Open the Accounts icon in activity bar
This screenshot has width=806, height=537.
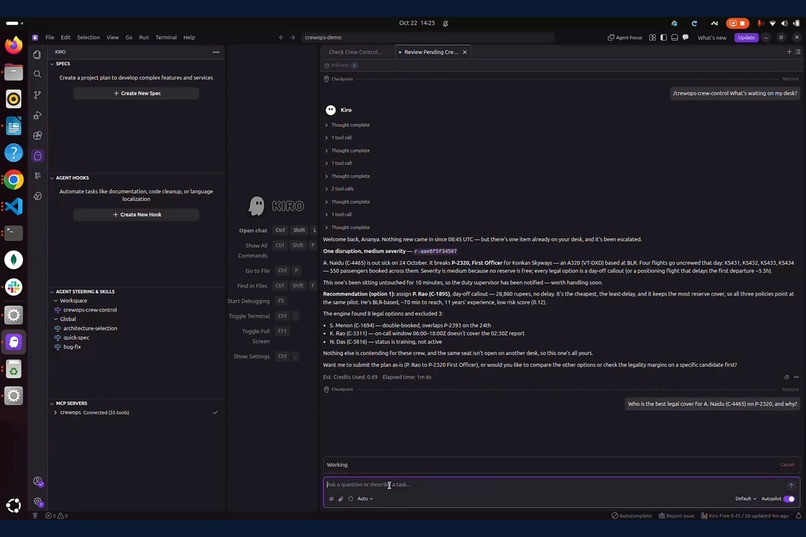click(x=38, y=482)
